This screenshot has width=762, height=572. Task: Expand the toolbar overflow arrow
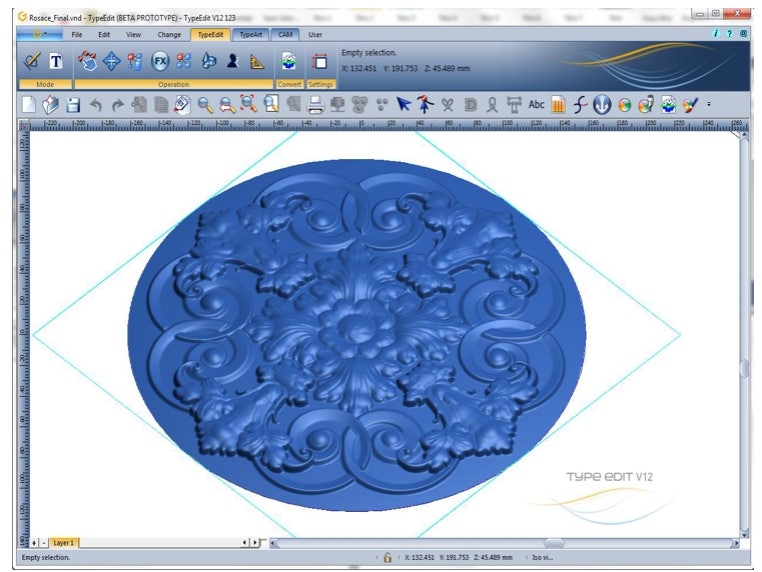click(709, 104)
